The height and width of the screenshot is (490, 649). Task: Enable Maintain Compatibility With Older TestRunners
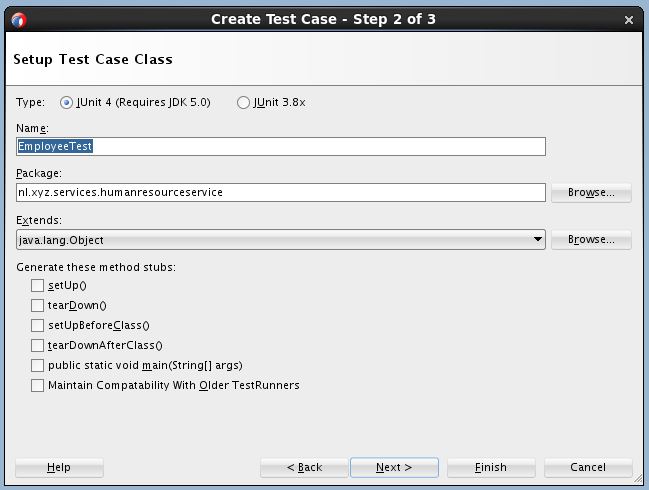(x=38, y=386)
